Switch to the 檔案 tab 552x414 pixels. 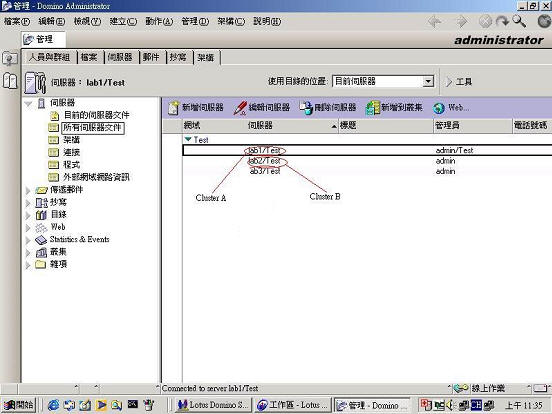coord(89,57)
